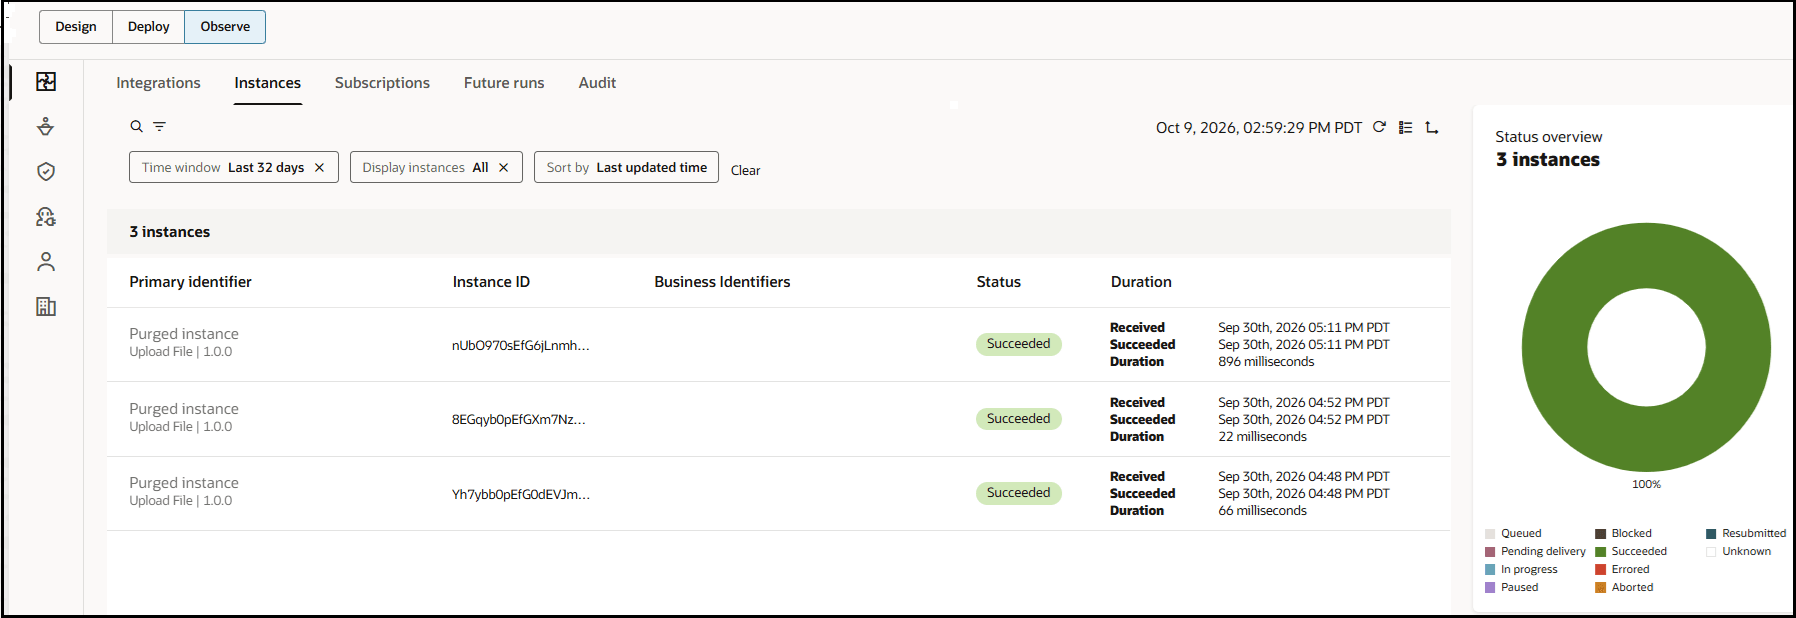Remove the Display instances filter

(x=504, y=167)
